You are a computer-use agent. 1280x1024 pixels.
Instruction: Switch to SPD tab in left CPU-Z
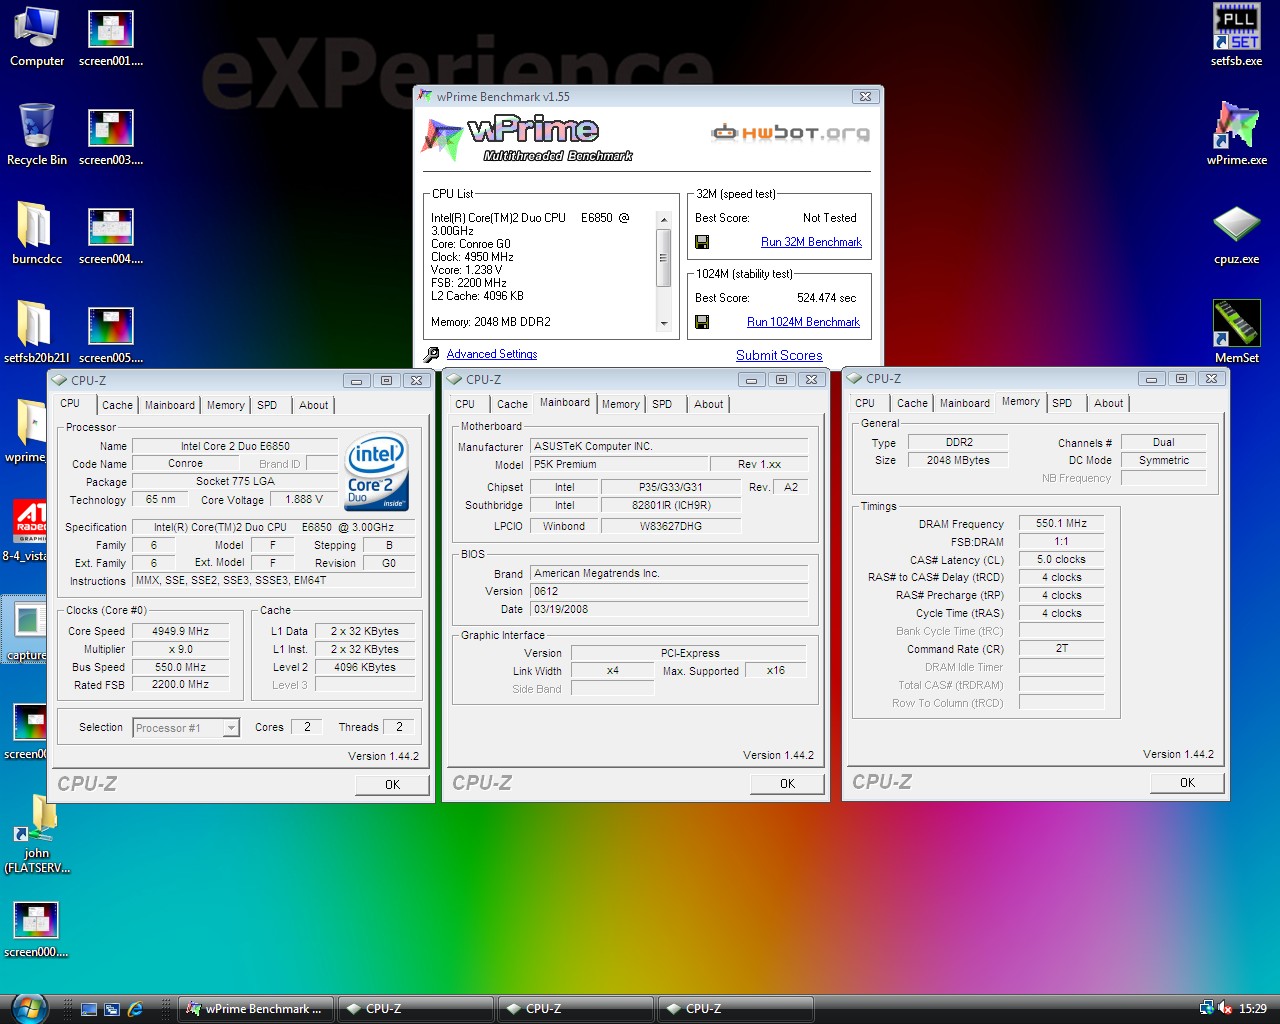(x=267, y=405)
